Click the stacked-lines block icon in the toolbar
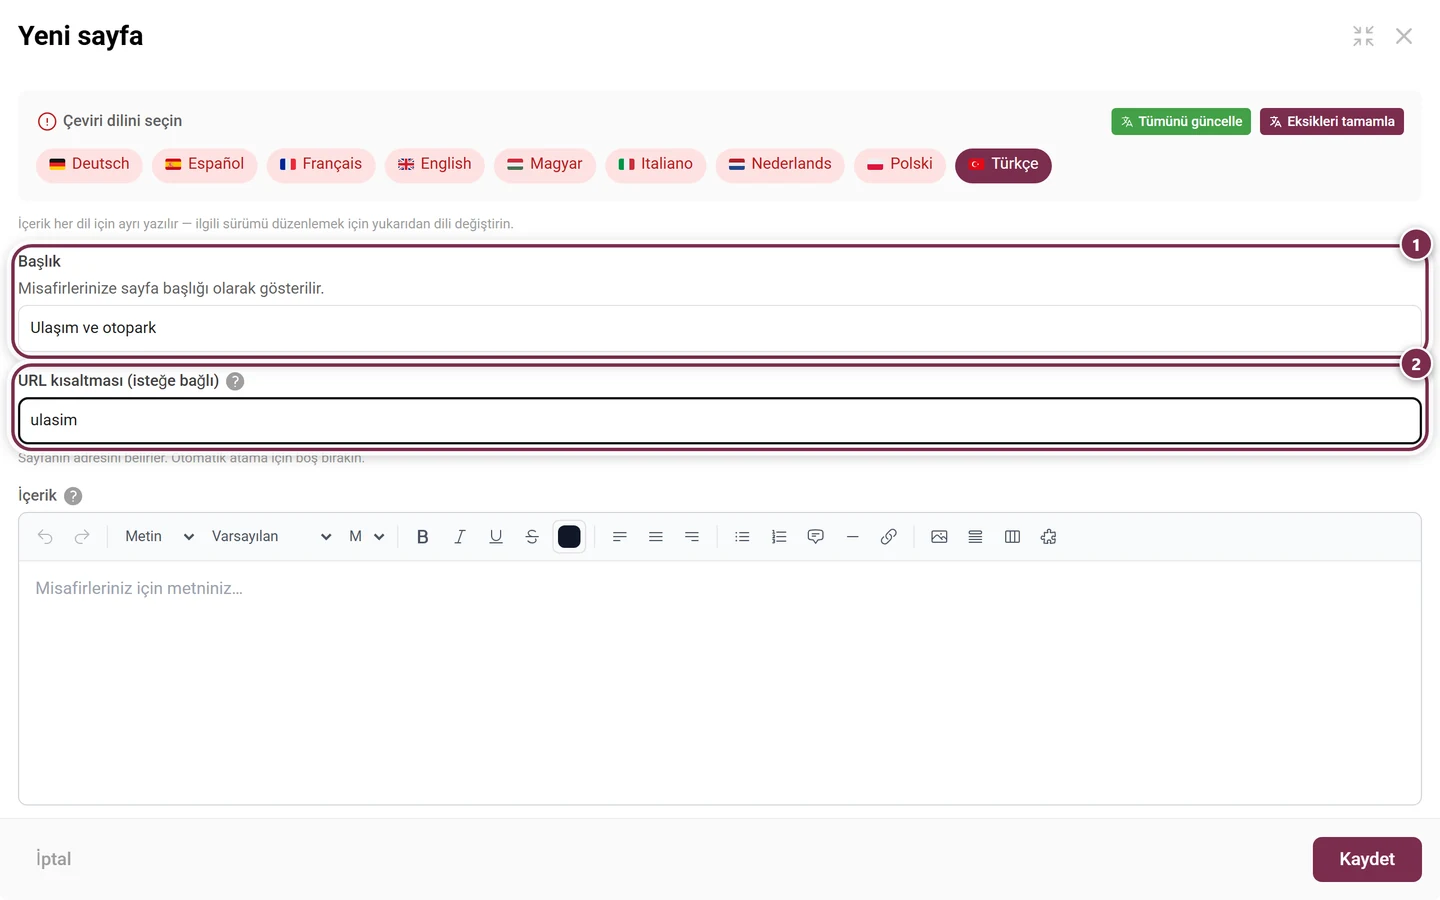The width and height of the screenshot is (1440, 900). [975, 537]
